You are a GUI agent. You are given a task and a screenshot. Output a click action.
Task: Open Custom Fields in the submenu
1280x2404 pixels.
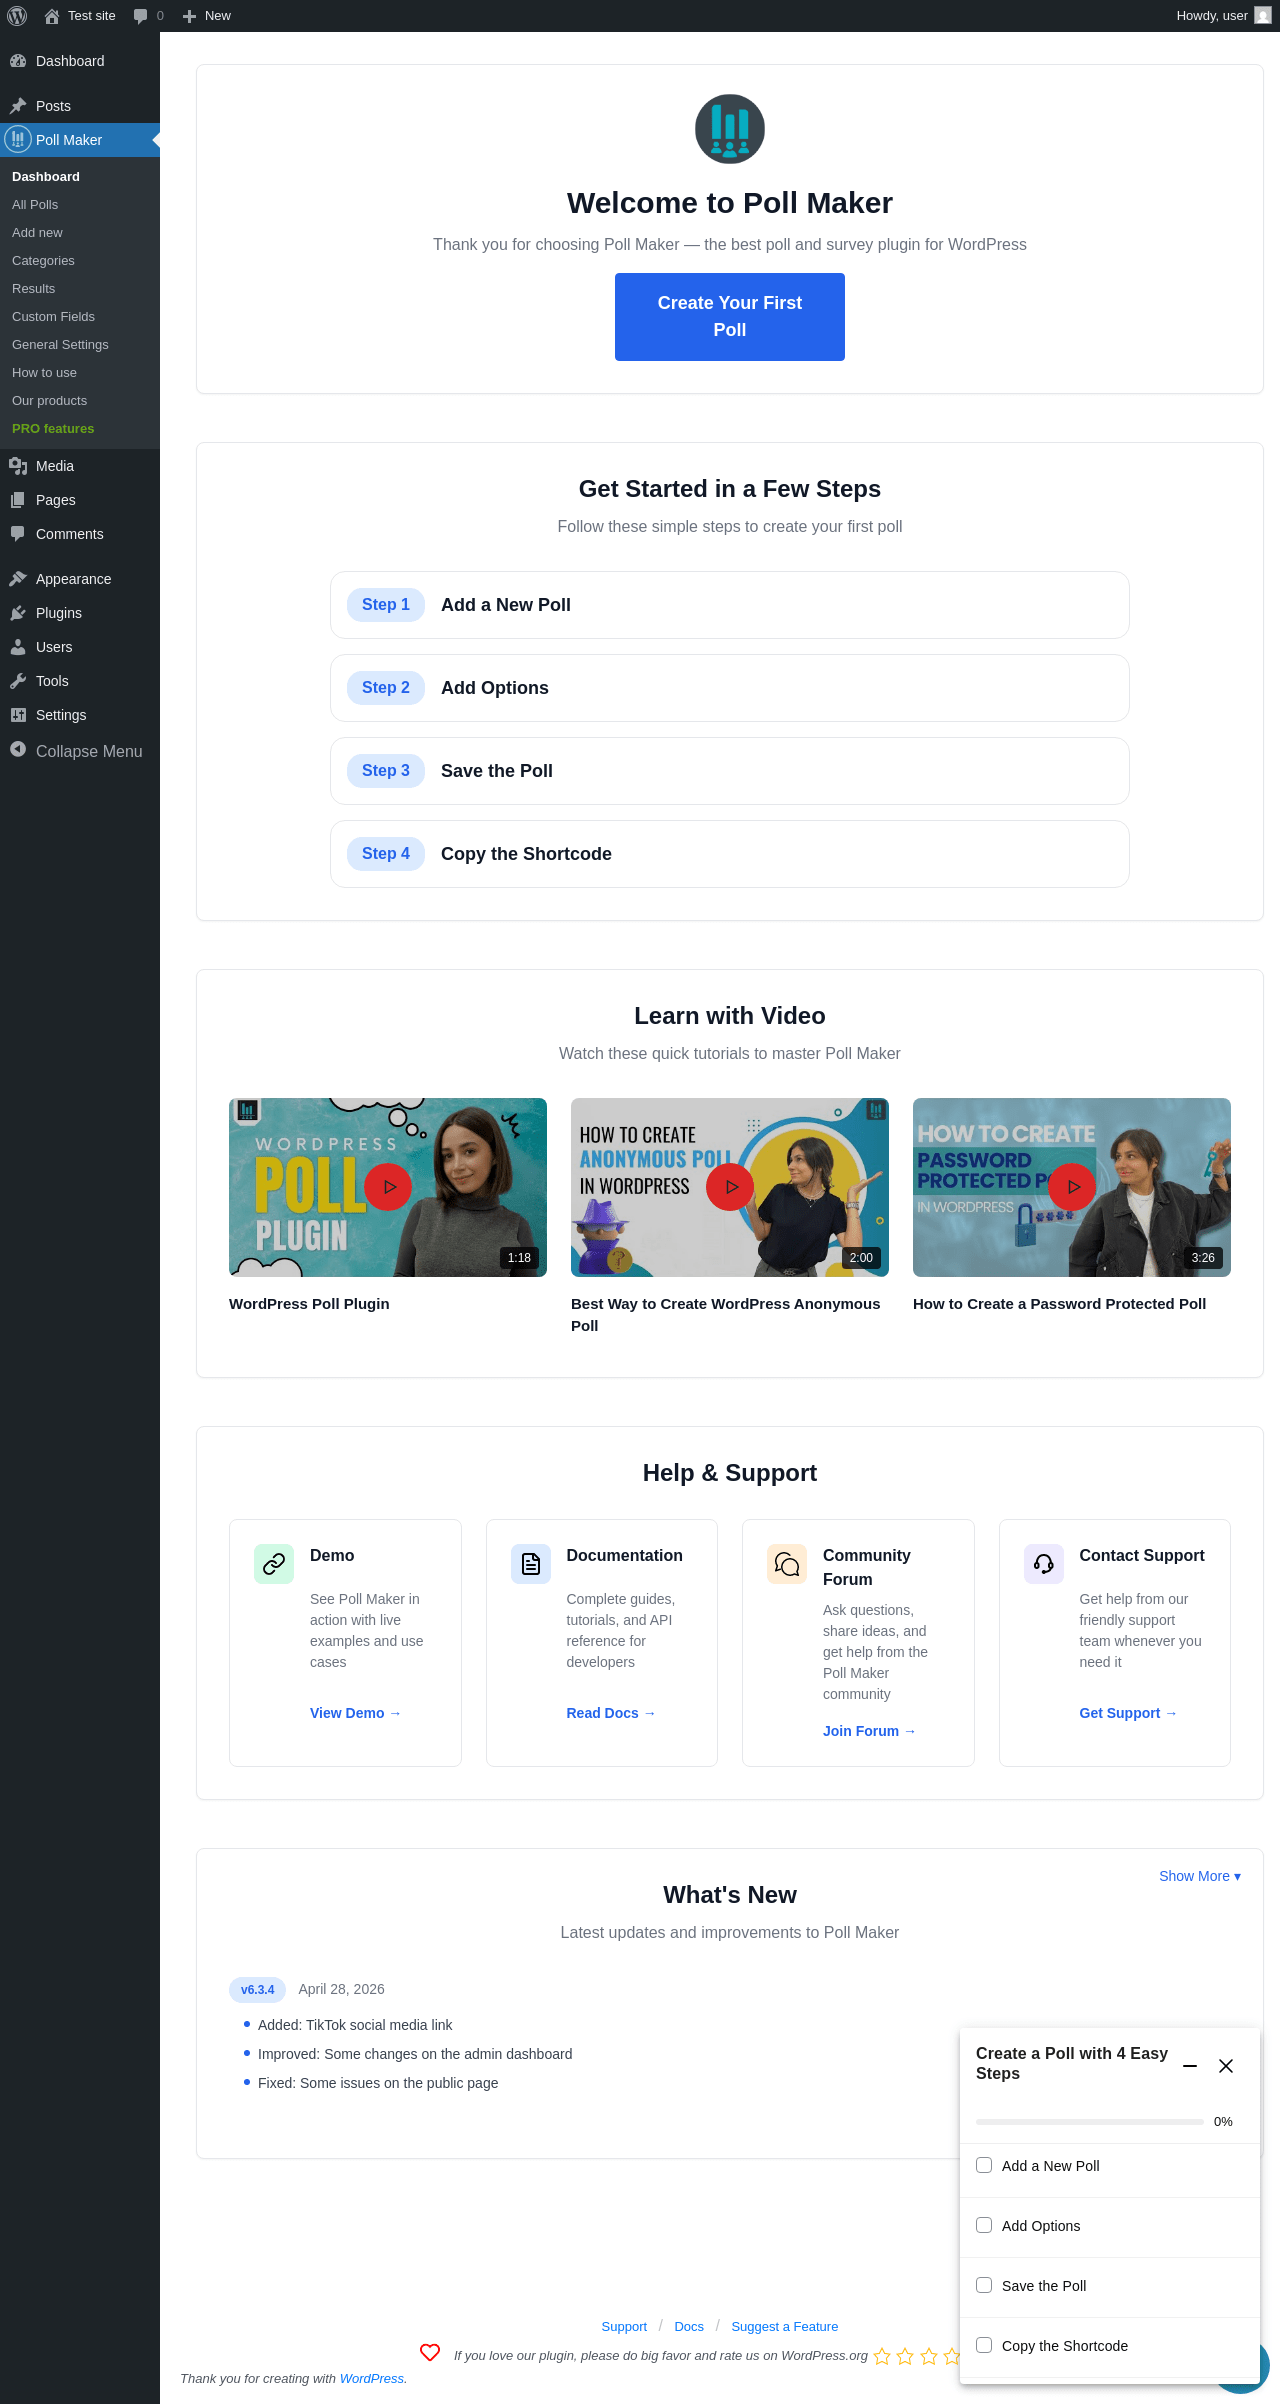point(54,317)
